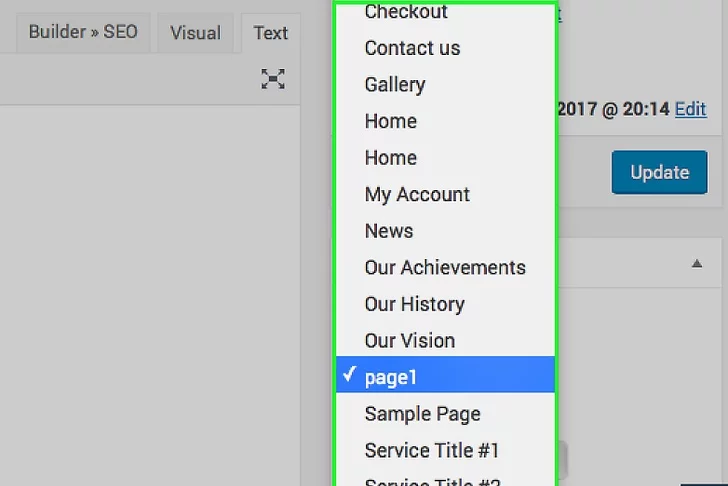Image resolution: width=728 pixels, height=486 pixels.
Task: Collapse the panel using the triangle arrow
Action: pyautogui.click(x=696, y=263)
